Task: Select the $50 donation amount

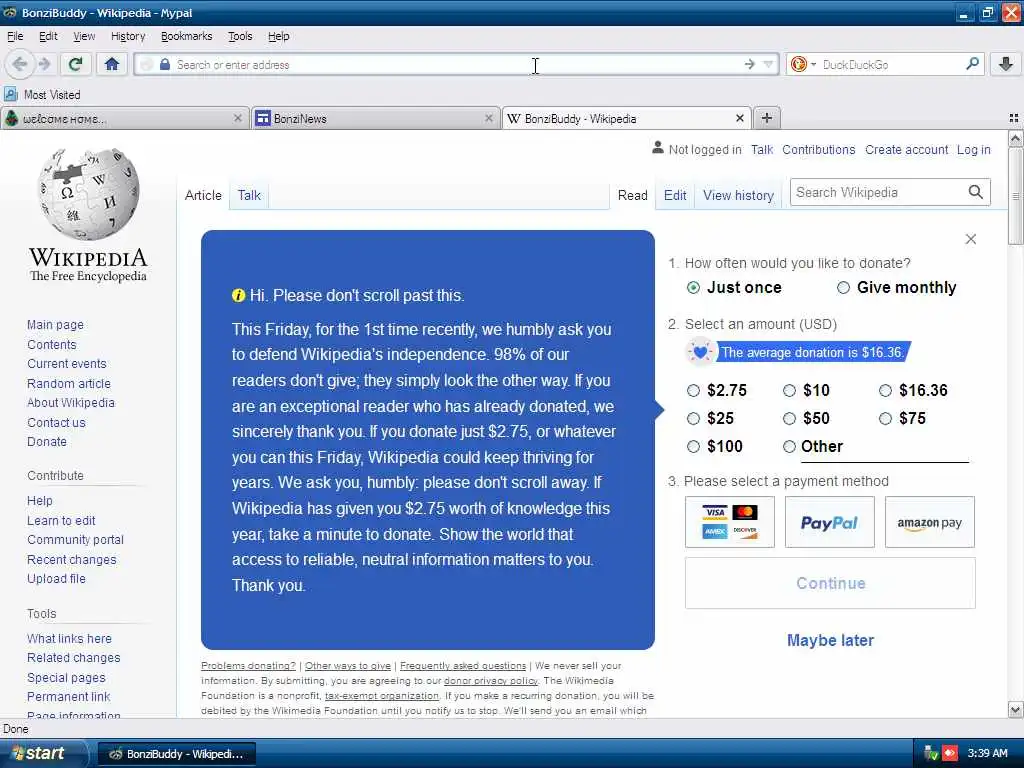Action: [x=790, y=419]
